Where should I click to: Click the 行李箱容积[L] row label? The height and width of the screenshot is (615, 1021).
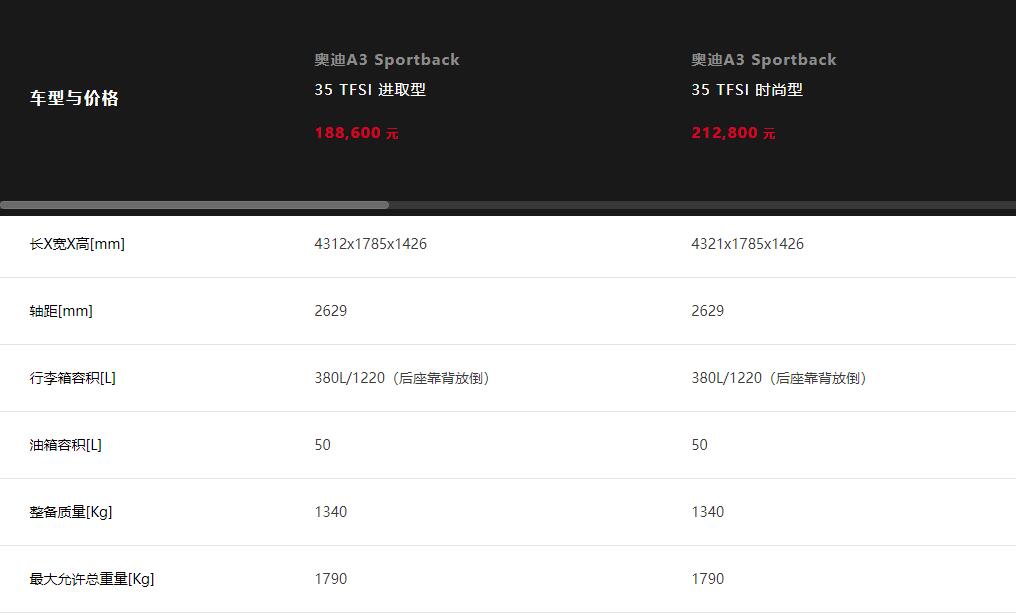click(x=72, y=379)
